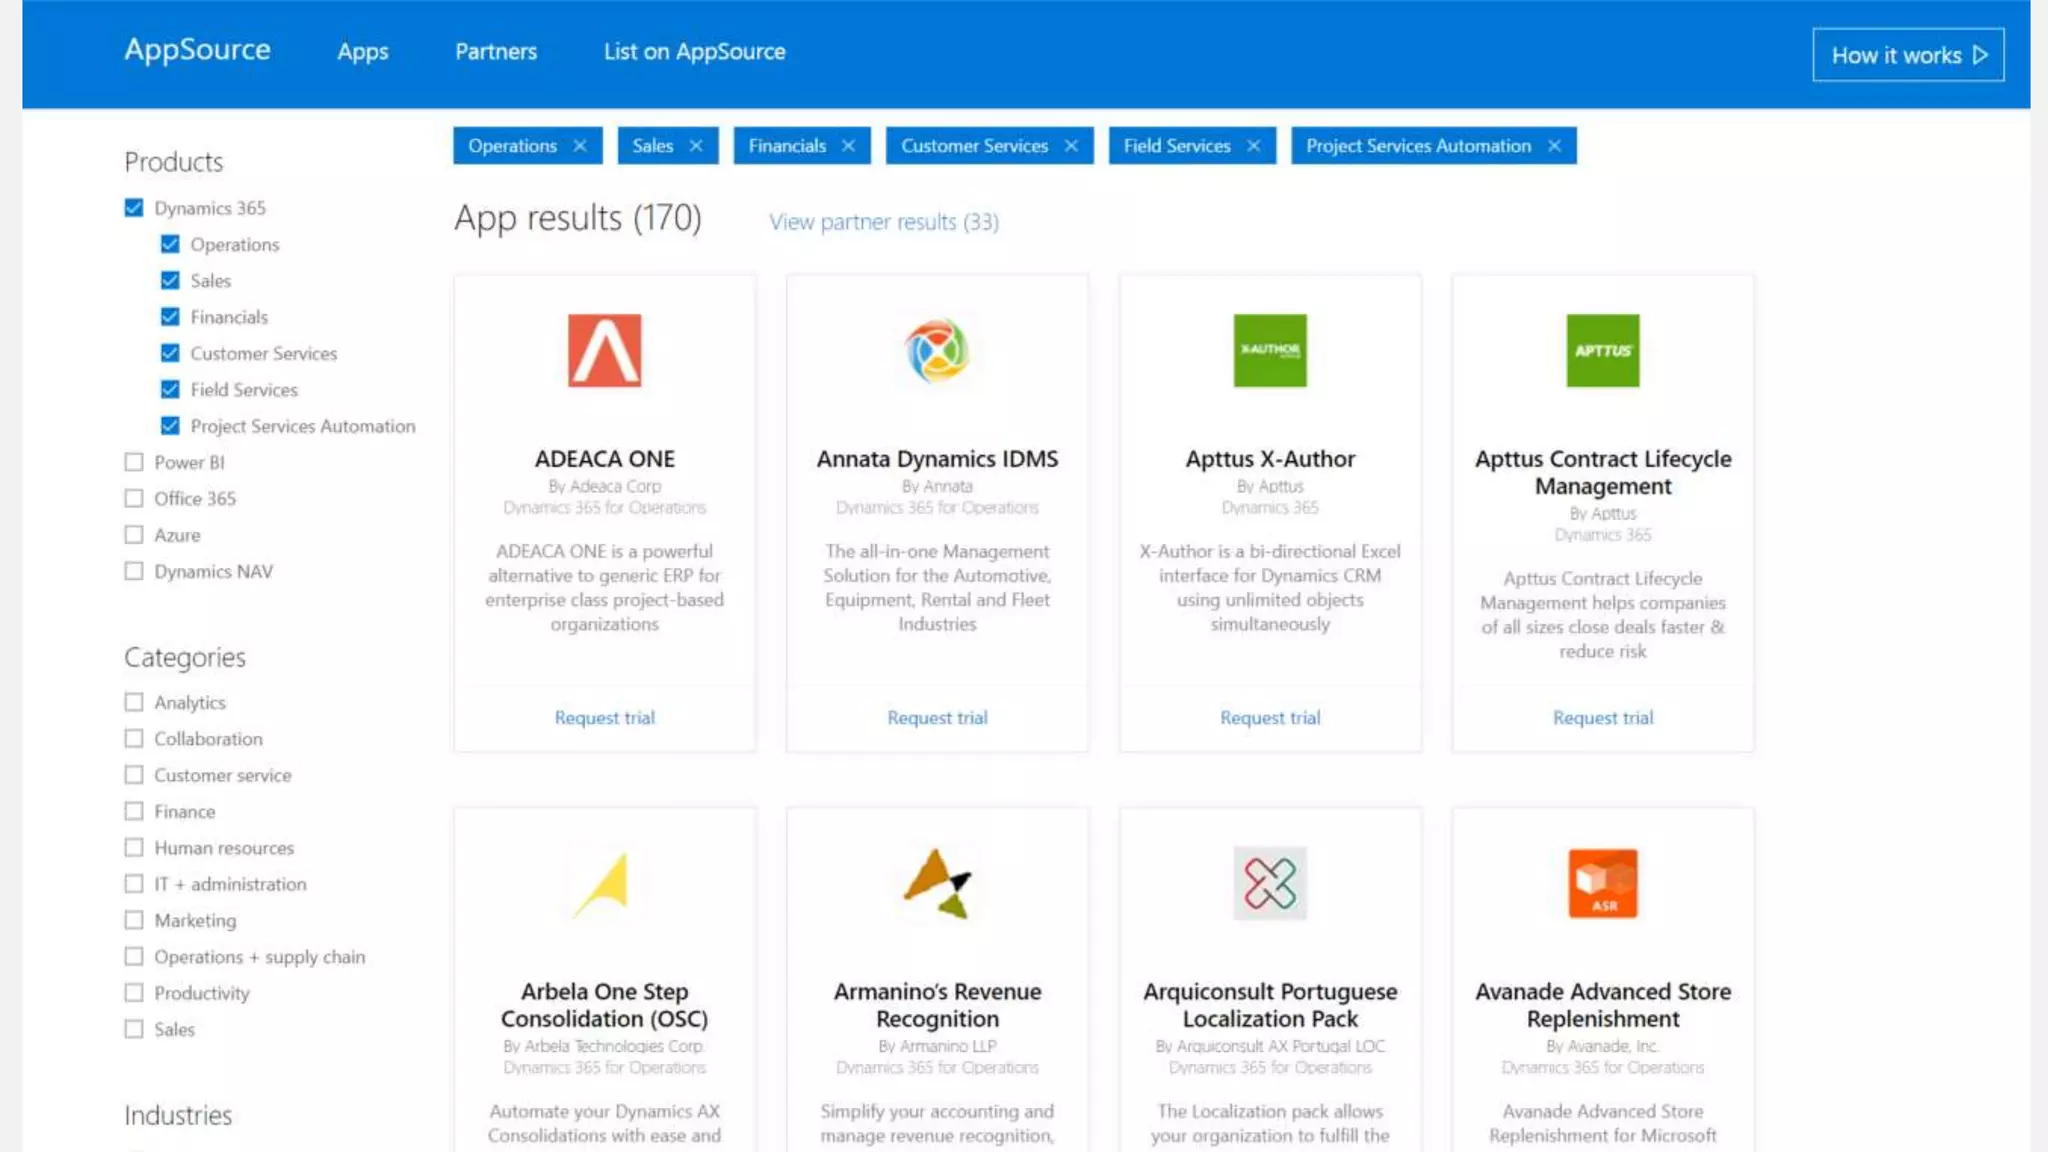Viewport: 2048px width, 1152px height.
Task: Remove the Operations filter tag
Action: (x=580, y=146)
